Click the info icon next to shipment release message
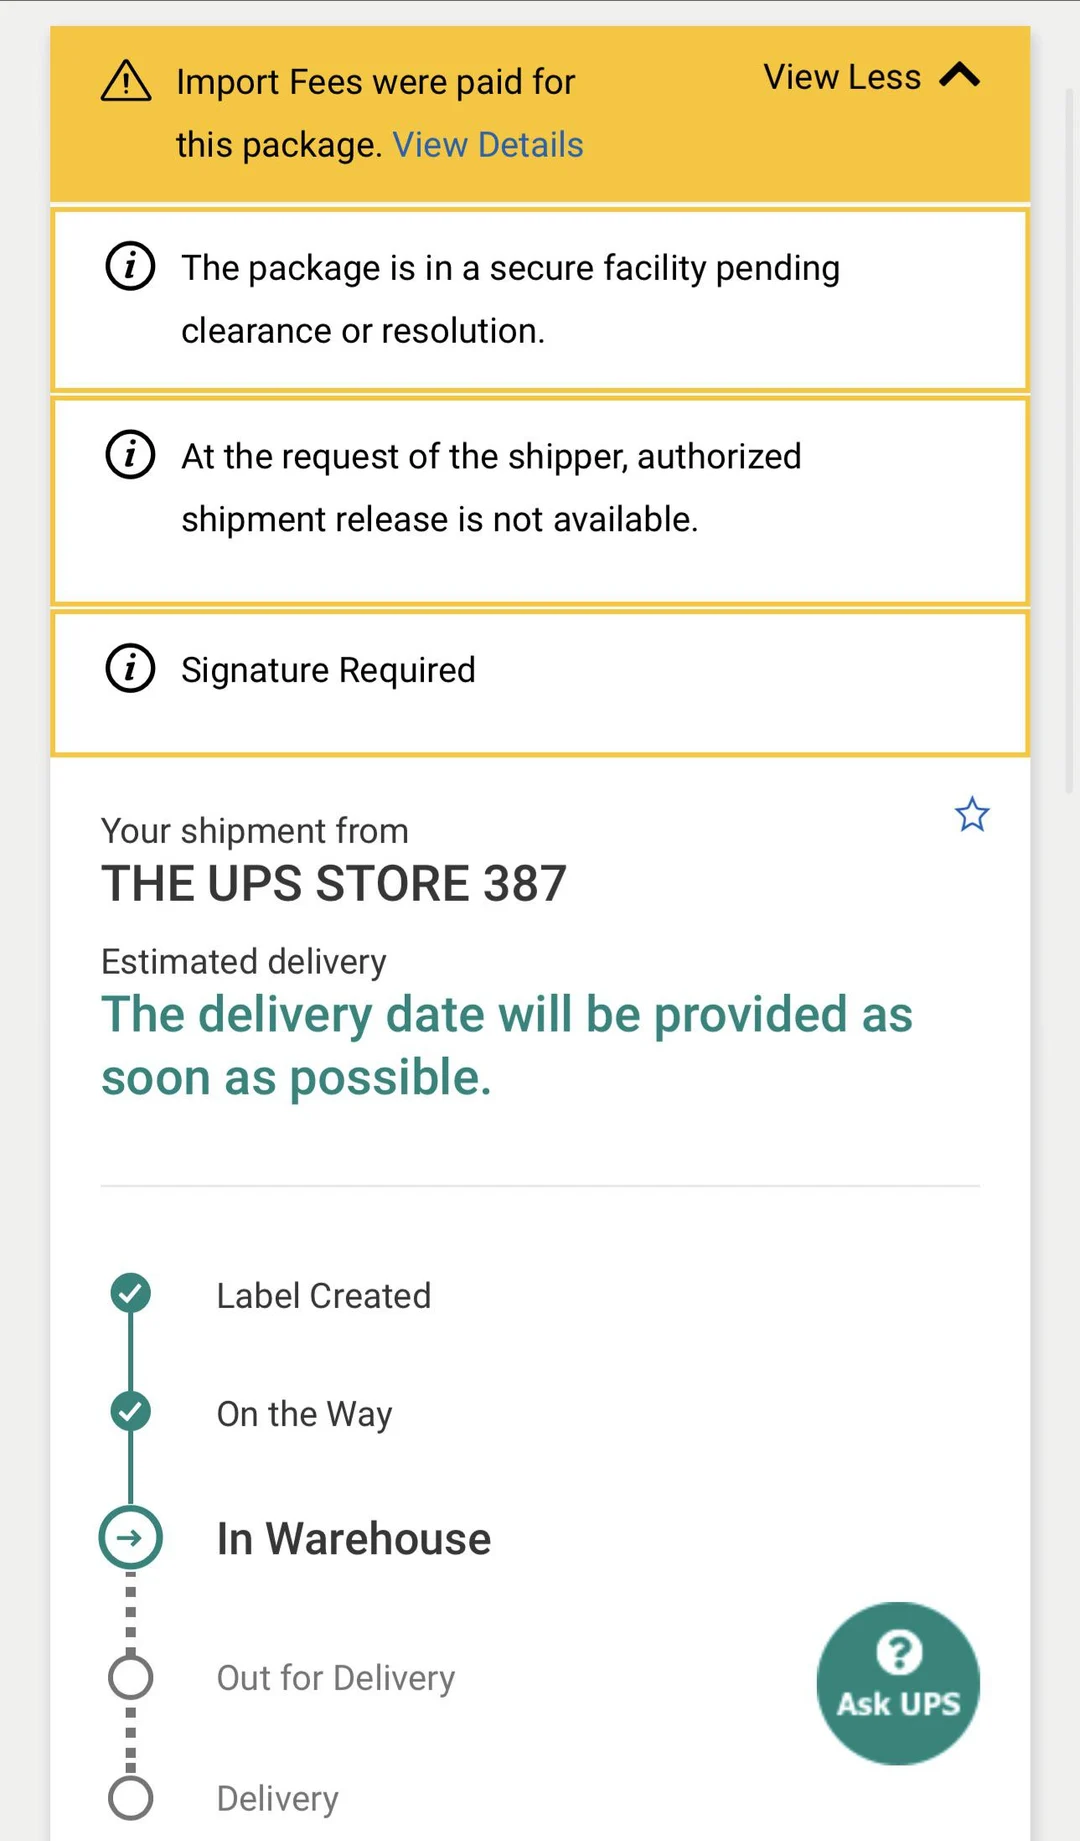This screenshot has width=1080, height=1841. point(130,455)
